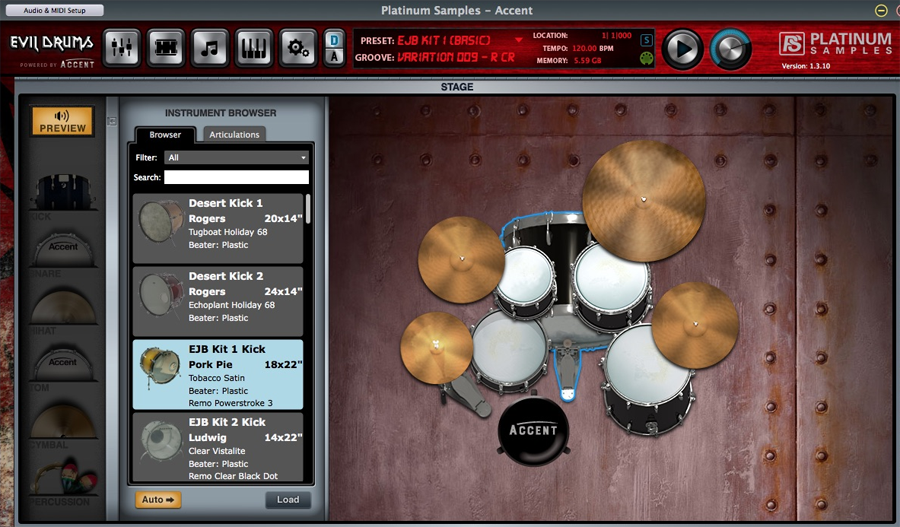The width and height of the screenshot is (900, 527).
Task: Click the right rack tom on stage
Action: pos(612,287)
